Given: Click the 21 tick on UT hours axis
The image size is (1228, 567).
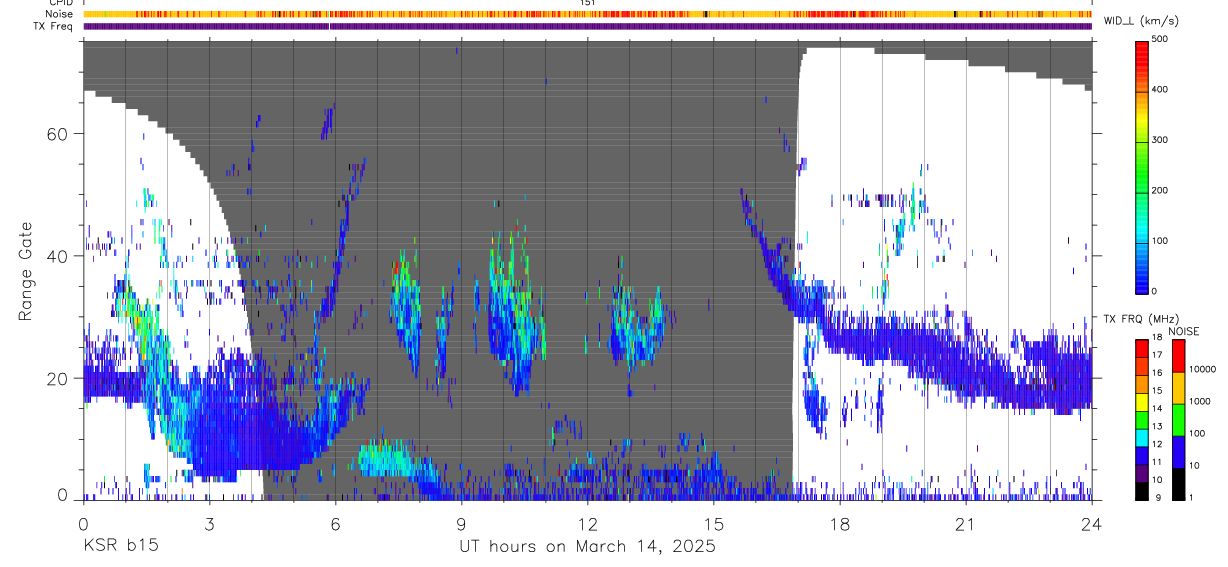Looking at the screenshot, I should click(966, 523).
